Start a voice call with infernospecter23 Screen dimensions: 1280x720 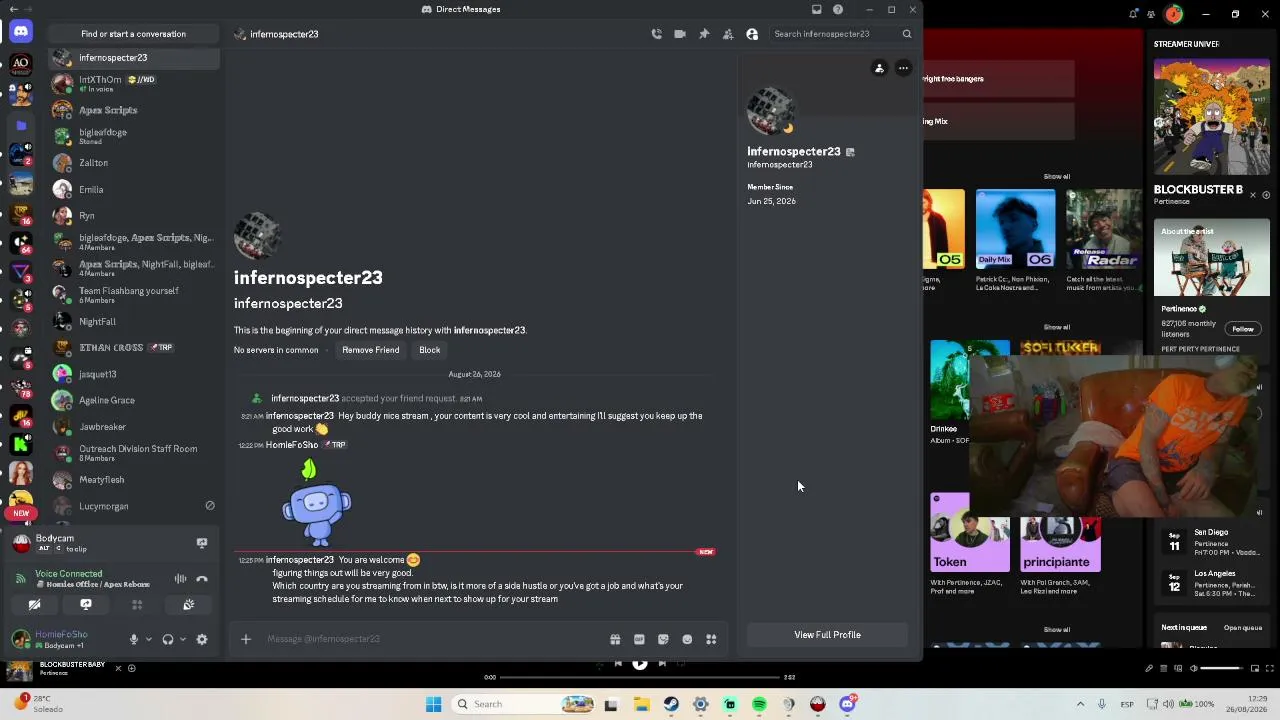[x=656, y=34]
